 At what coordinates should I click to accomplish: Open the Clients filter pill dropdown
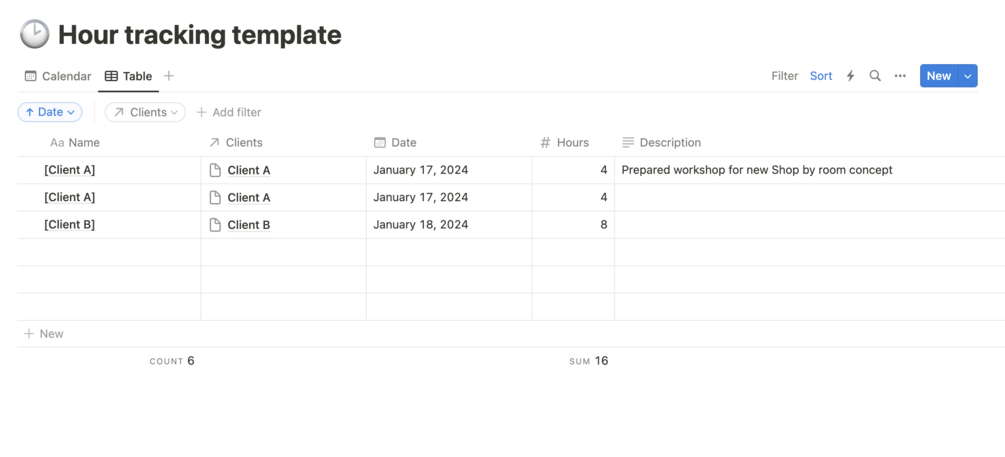click(x=145, y=112)
